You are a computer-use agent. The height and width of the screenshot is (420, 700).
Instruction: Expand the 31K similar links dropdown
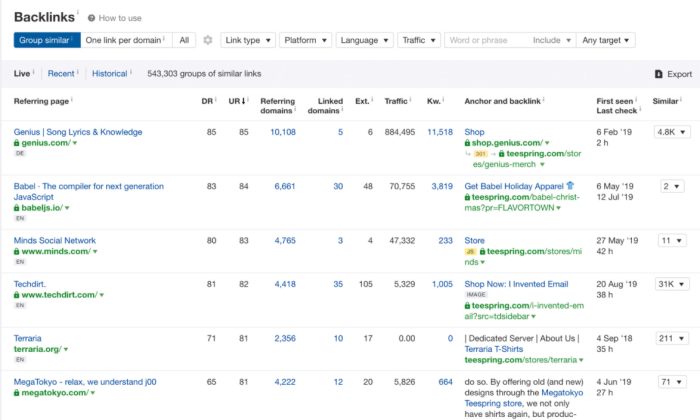pos(671,284)
